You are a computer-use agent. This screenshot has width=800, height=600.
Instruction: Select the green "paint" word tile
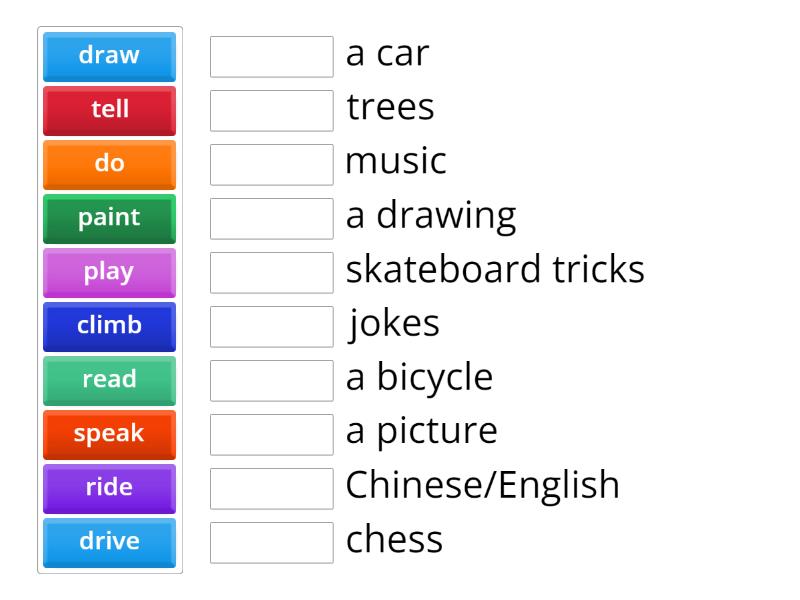pyautogui.click(x=110, y=218)
